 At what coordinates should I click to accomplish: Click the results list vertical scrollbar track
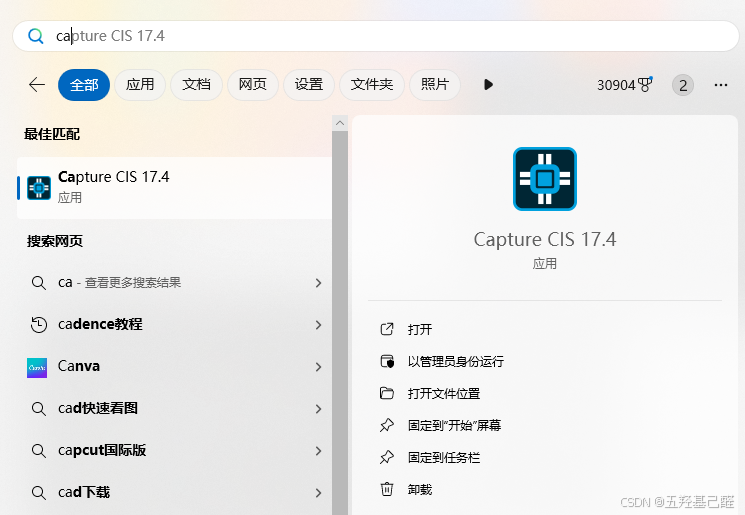pos(340,323)
